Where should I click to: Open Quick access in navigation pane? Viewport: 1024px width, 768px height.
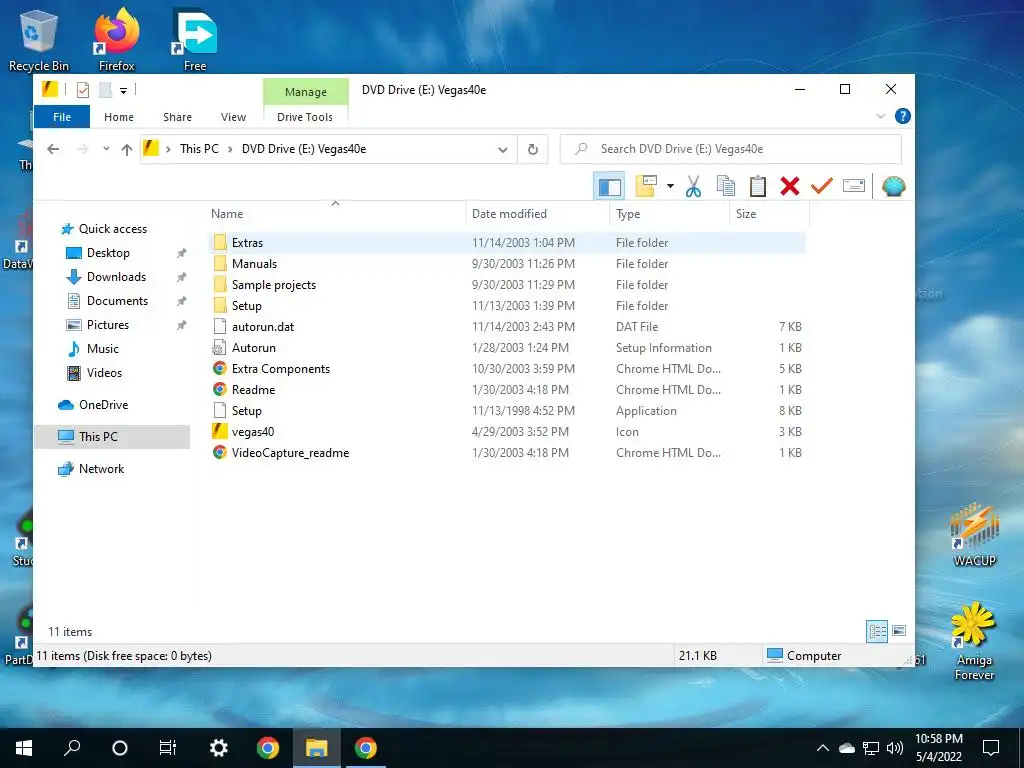112,229
